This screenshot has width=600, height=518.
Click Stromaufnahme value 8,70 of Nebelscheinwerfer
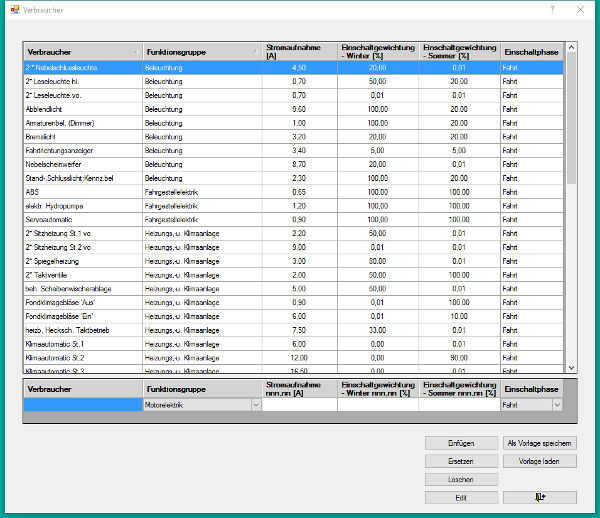299,164
